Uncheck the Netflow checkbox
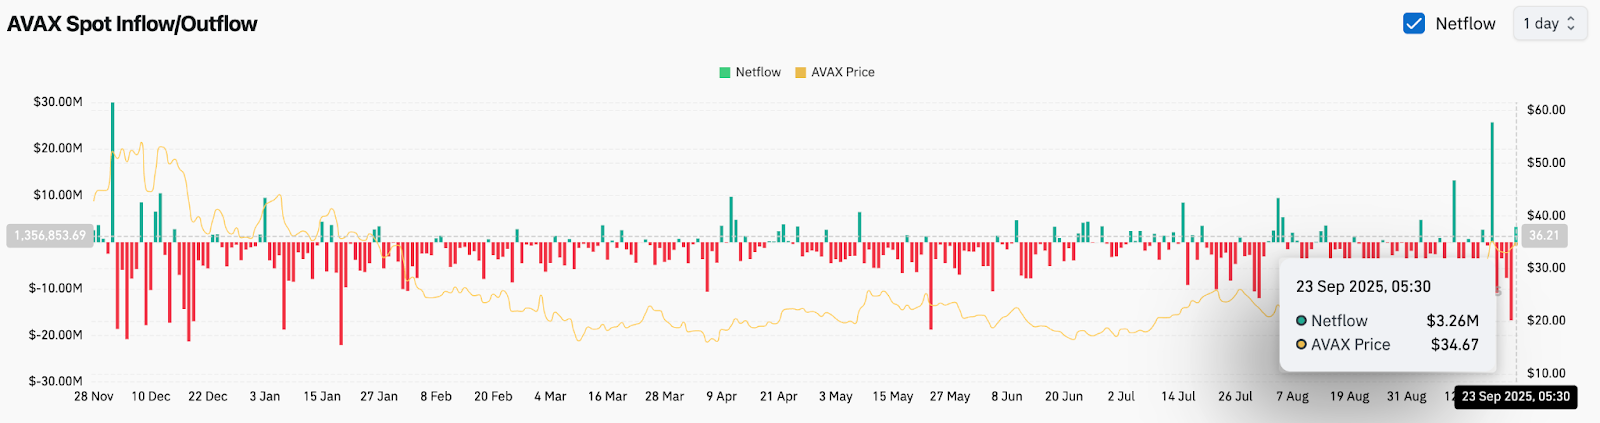Screen dimensions: 1600x423 tap(1414, 24)
